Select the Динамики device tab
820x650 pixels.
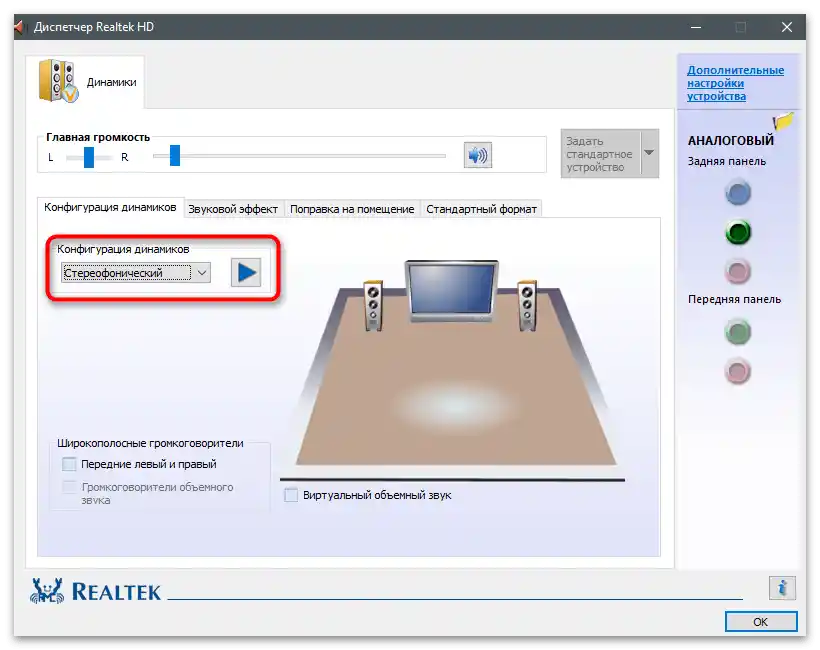85,82
